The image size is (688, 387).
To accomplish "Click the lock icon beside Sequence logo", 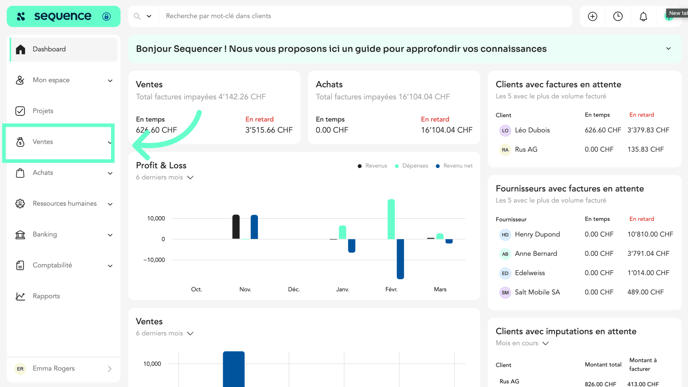I will pyautogui.click(x=106, y=17).
